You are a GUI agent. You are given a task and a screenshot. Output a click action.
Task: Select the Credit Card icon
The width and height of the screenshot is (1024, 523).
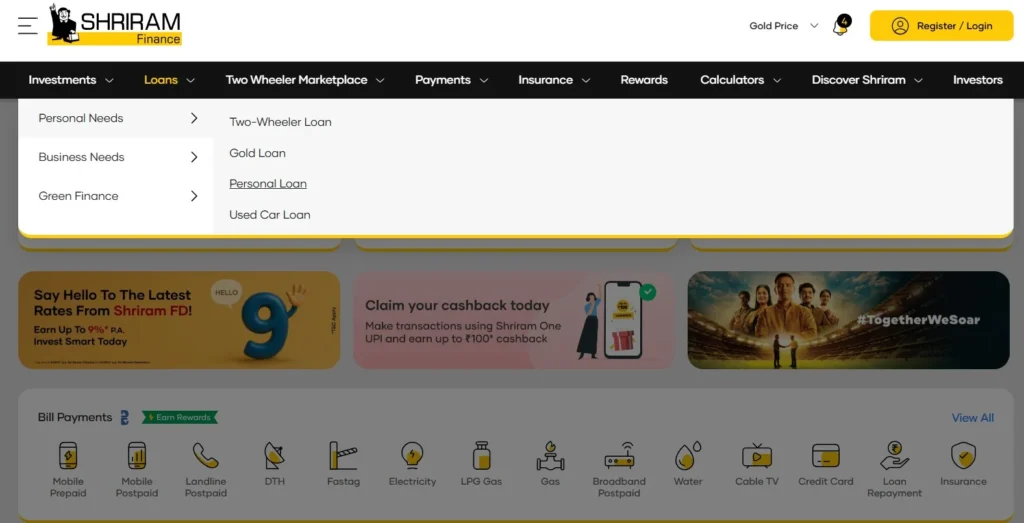[x=825, y=456]
